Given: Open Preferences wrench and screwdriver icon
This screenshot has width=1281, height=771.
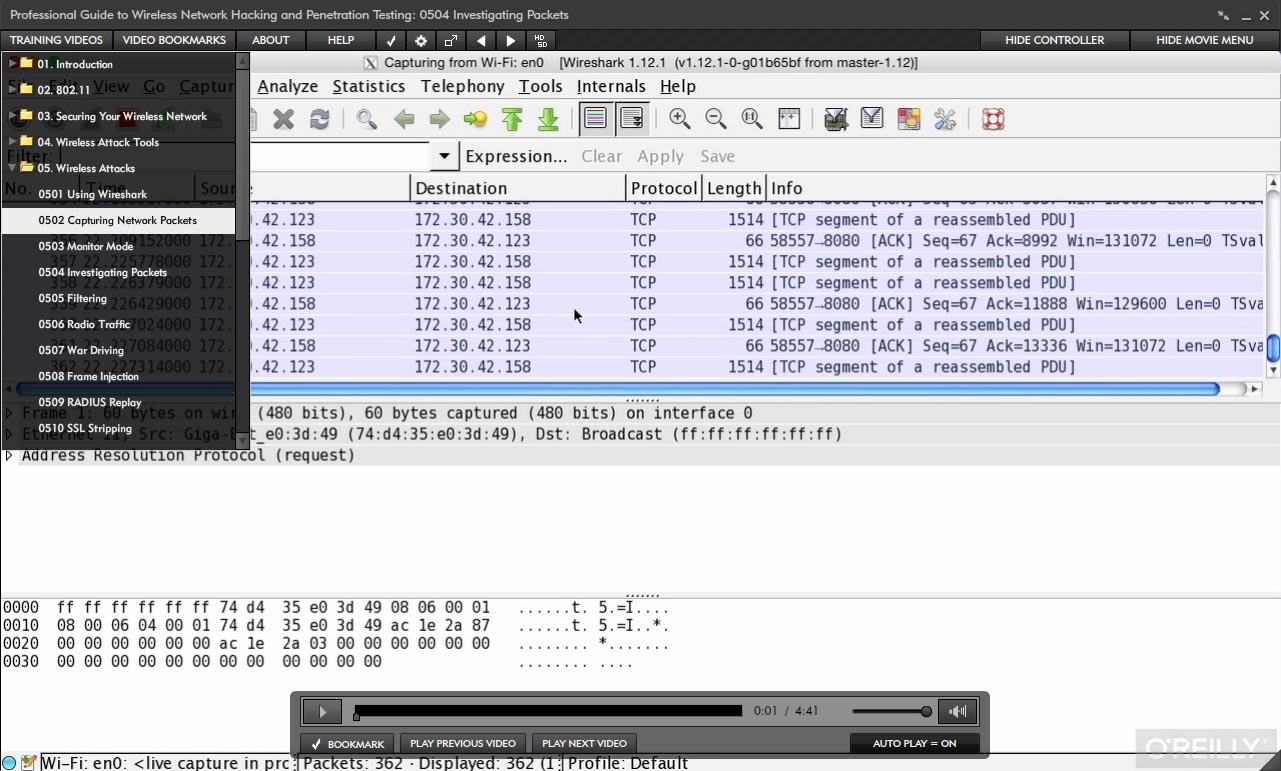Looking at the screenshot, I should pos(945,120).
